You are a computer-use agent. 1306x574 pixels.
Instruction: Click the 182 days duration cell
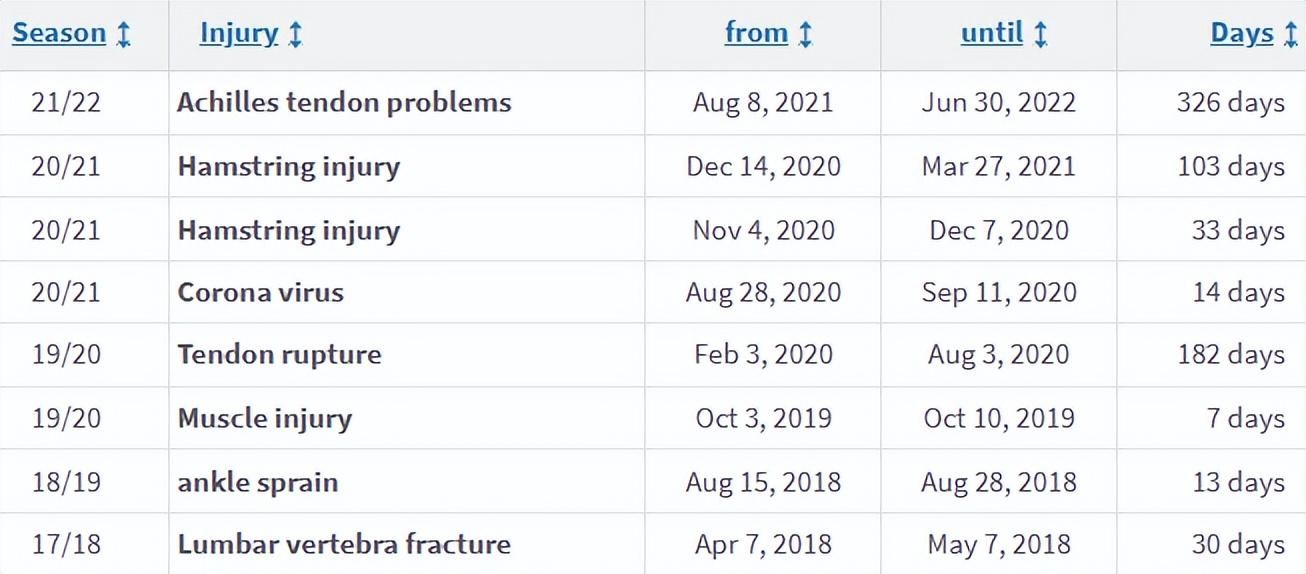1231,355
